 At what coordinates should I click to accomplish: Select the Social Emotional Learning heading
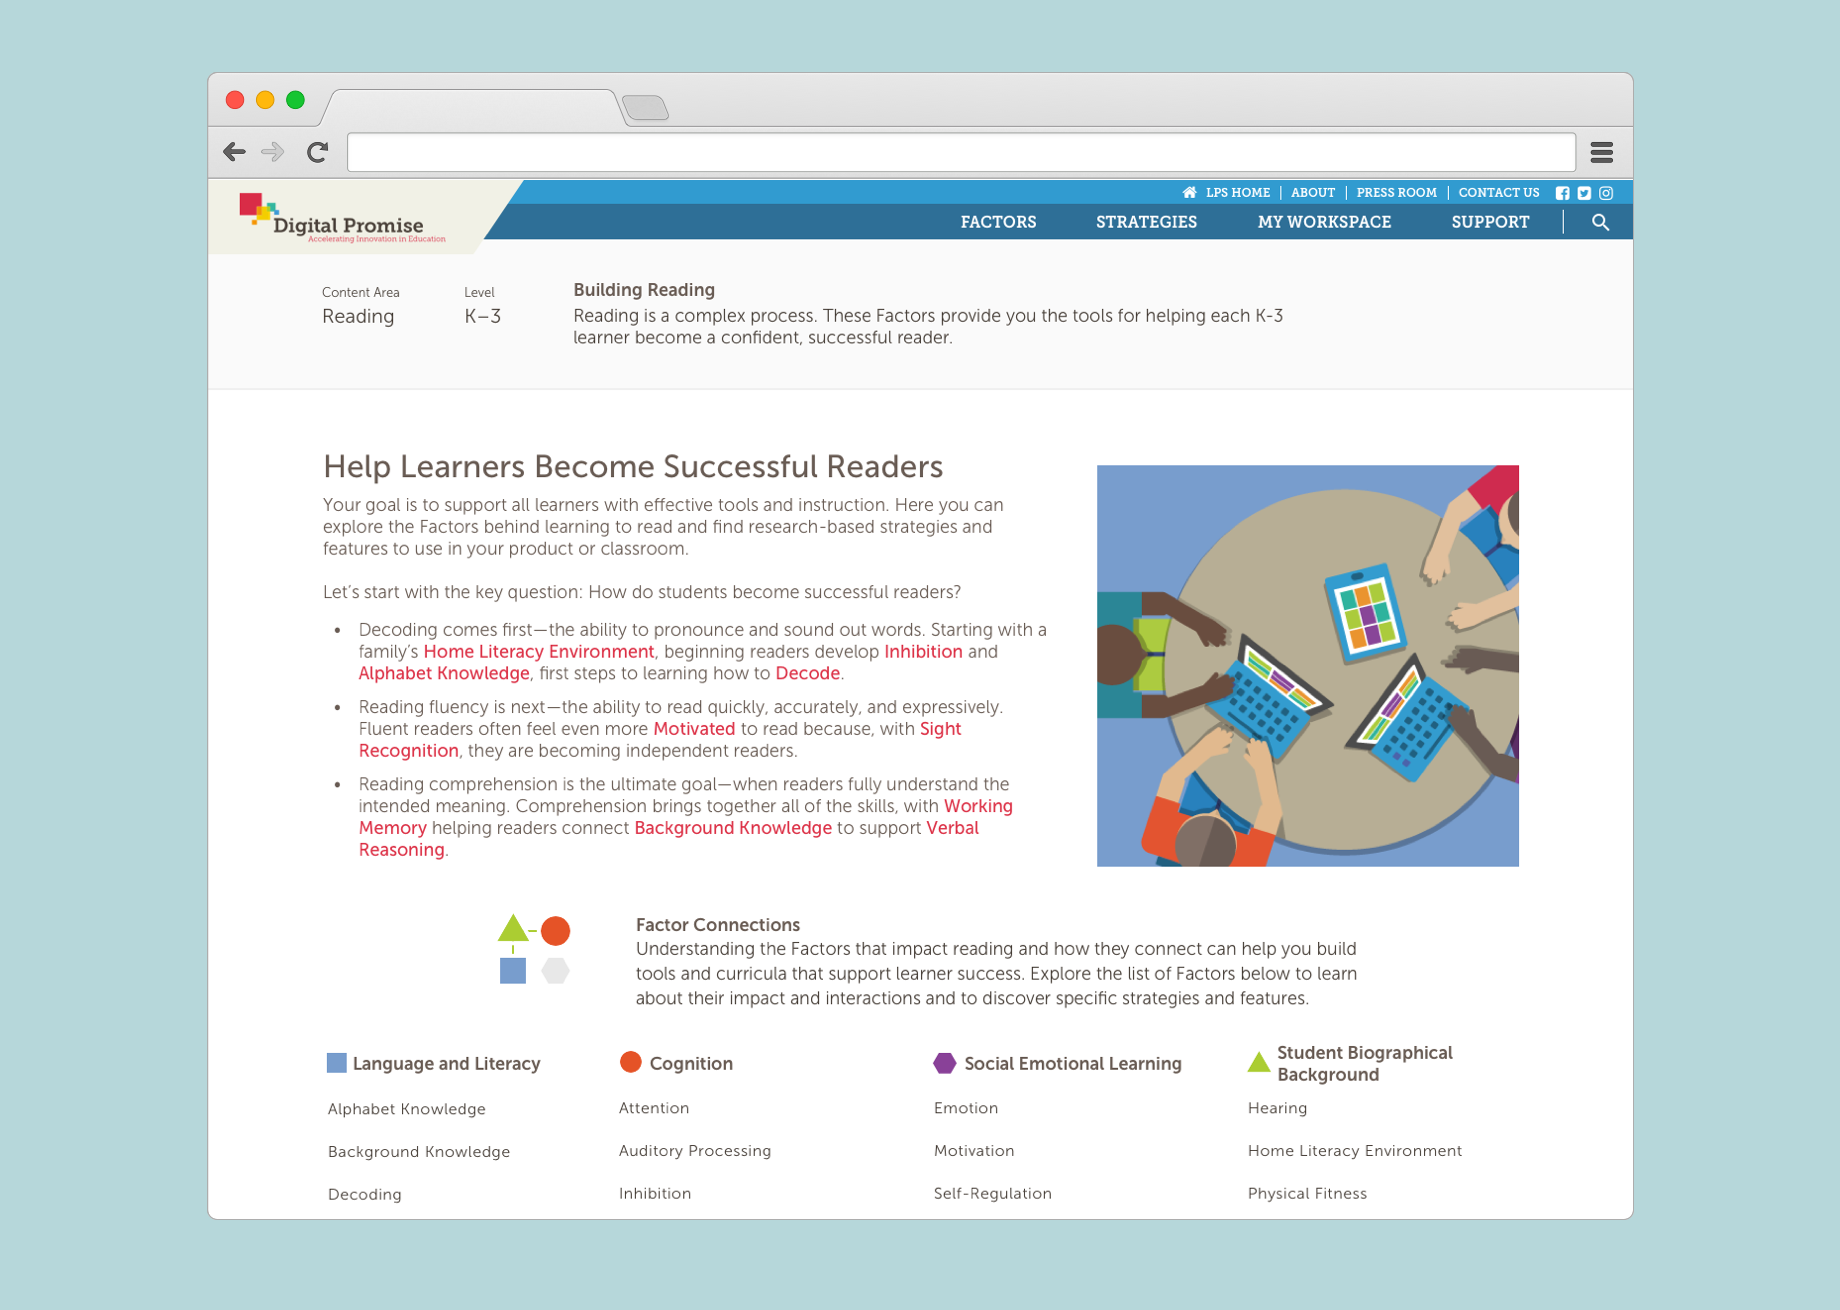[1072, 1064]
